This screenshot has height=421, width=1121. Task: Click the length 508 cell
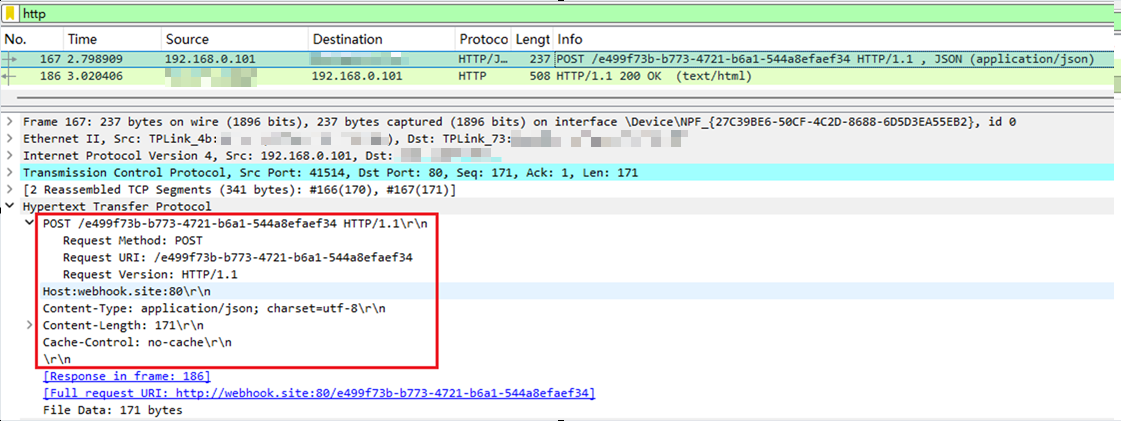[538, 75]
